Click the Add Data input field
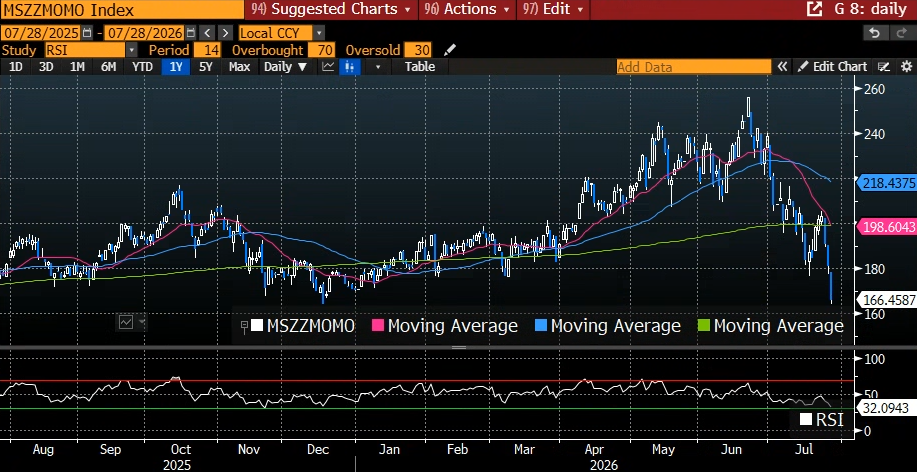917x472 pixels. (694, 67)
